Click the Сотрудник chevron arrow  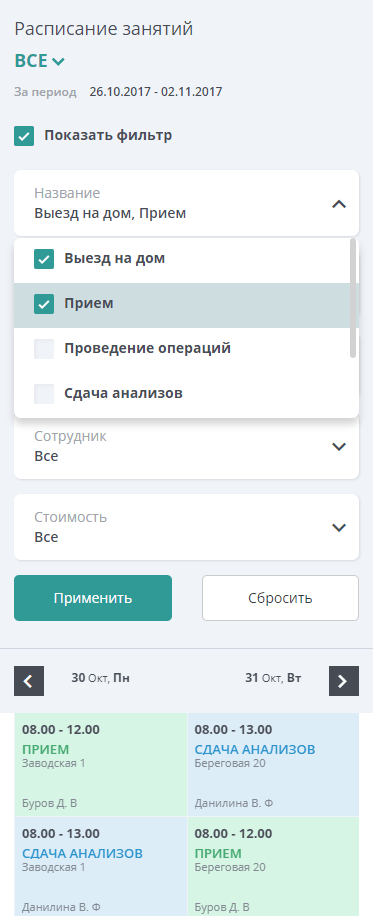coord(339,446)
